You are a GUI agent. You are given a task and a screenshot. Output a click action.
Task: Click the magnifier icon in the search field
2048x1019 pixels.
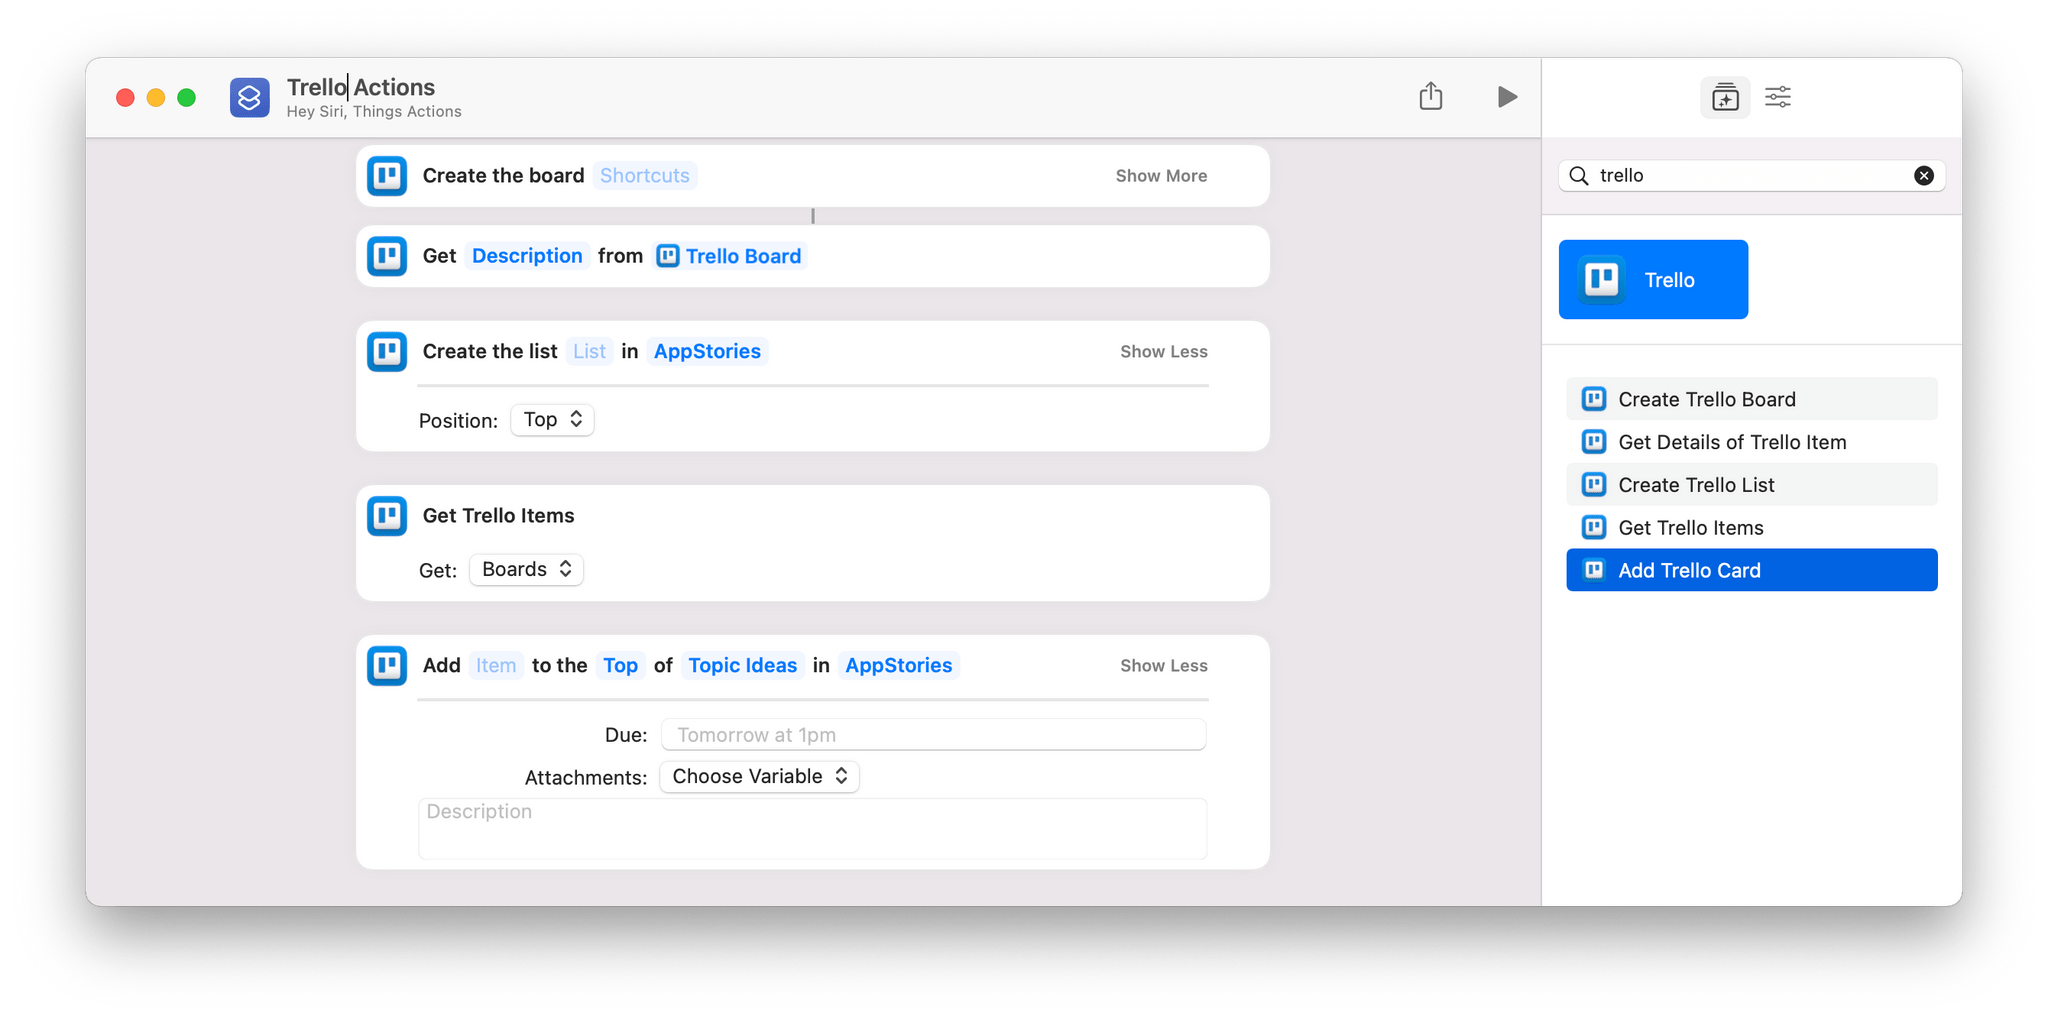tap(1579, 176)
